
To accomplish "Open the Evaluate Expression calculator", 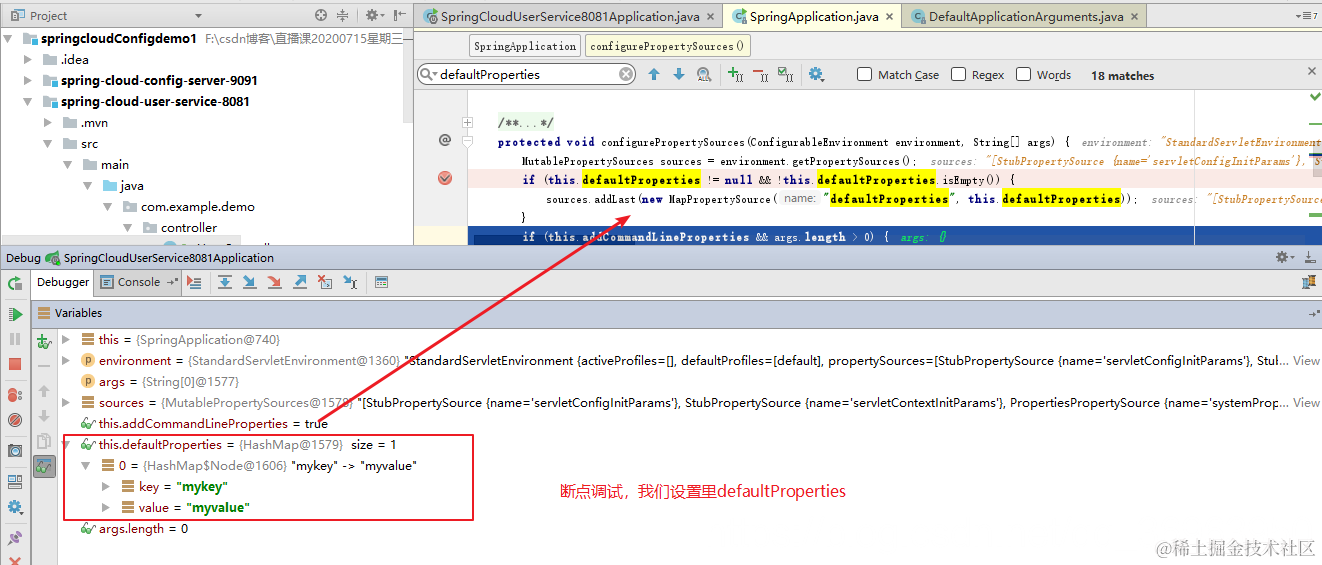I will coord(381,283).
